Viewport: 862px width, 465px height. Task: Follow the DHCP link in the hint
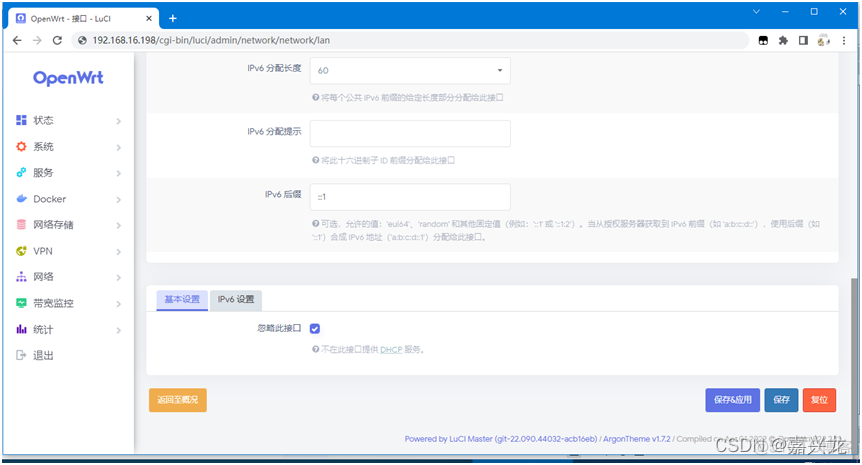[x=391, y=350]
